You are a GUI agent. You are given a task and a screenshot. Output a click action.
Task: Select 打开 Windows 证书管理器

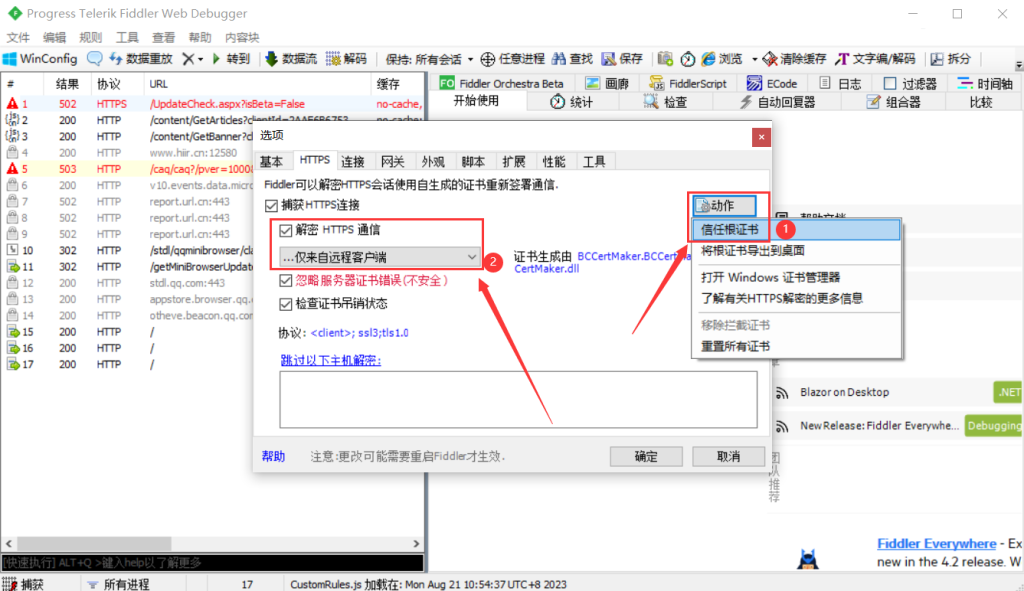pyautogui.click(x=795, y=278)
